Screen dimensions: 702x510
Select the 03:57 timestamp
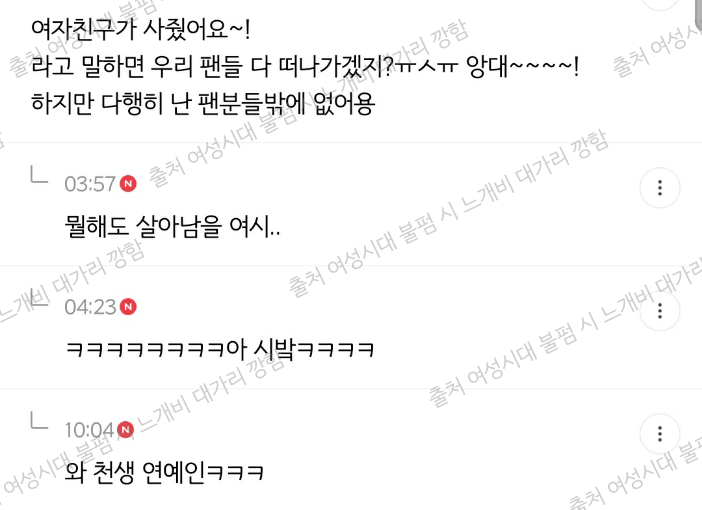tap(90, 184)
